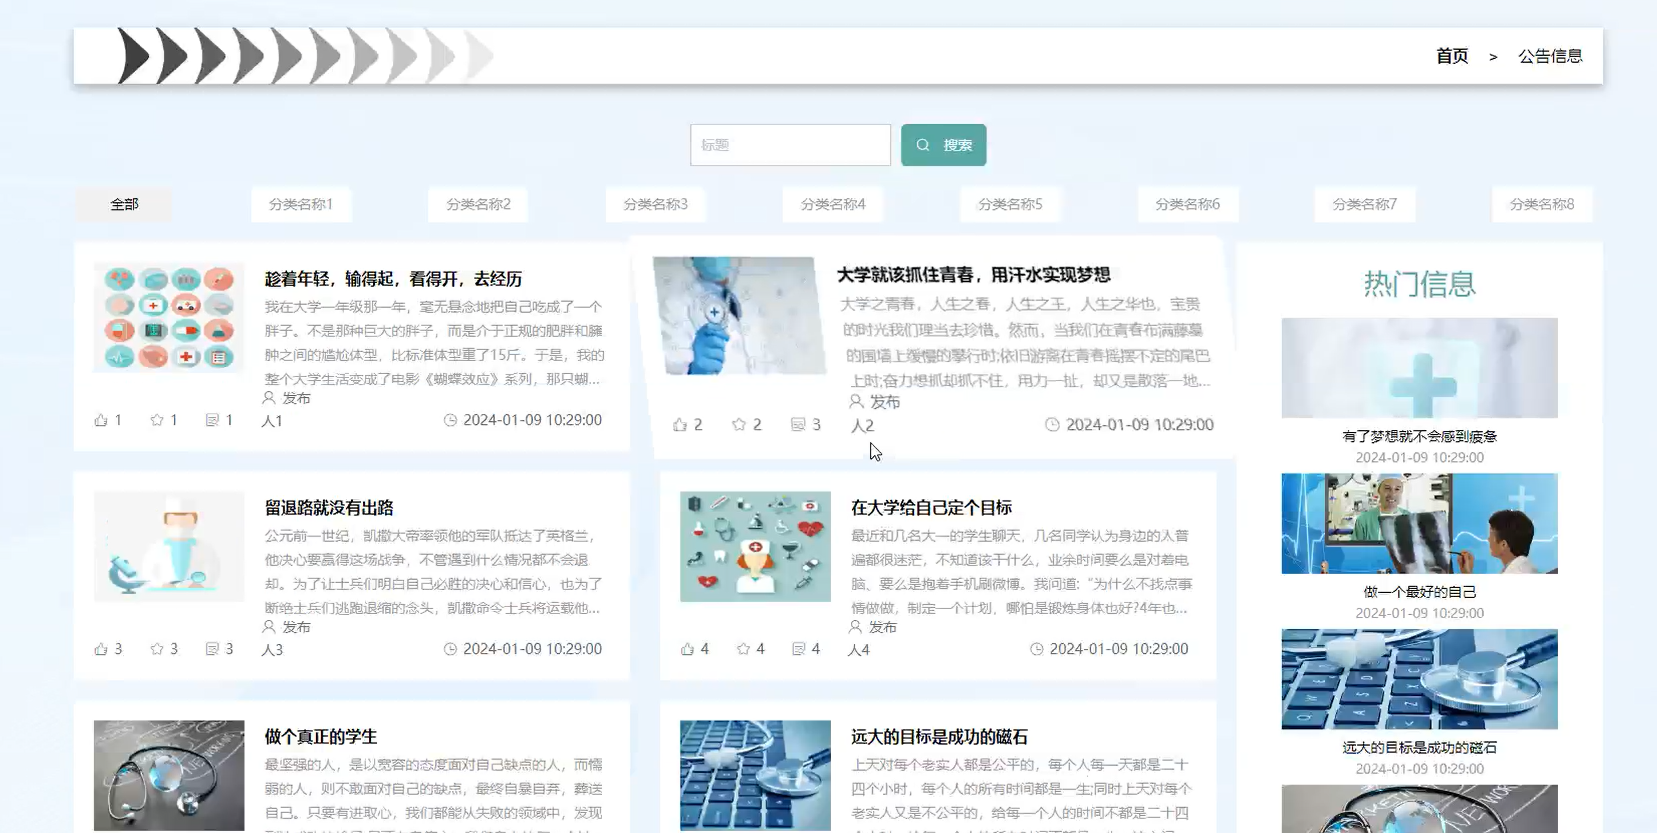
Task: Select the 分类名称1 category tab
Action: pos(301,204)
